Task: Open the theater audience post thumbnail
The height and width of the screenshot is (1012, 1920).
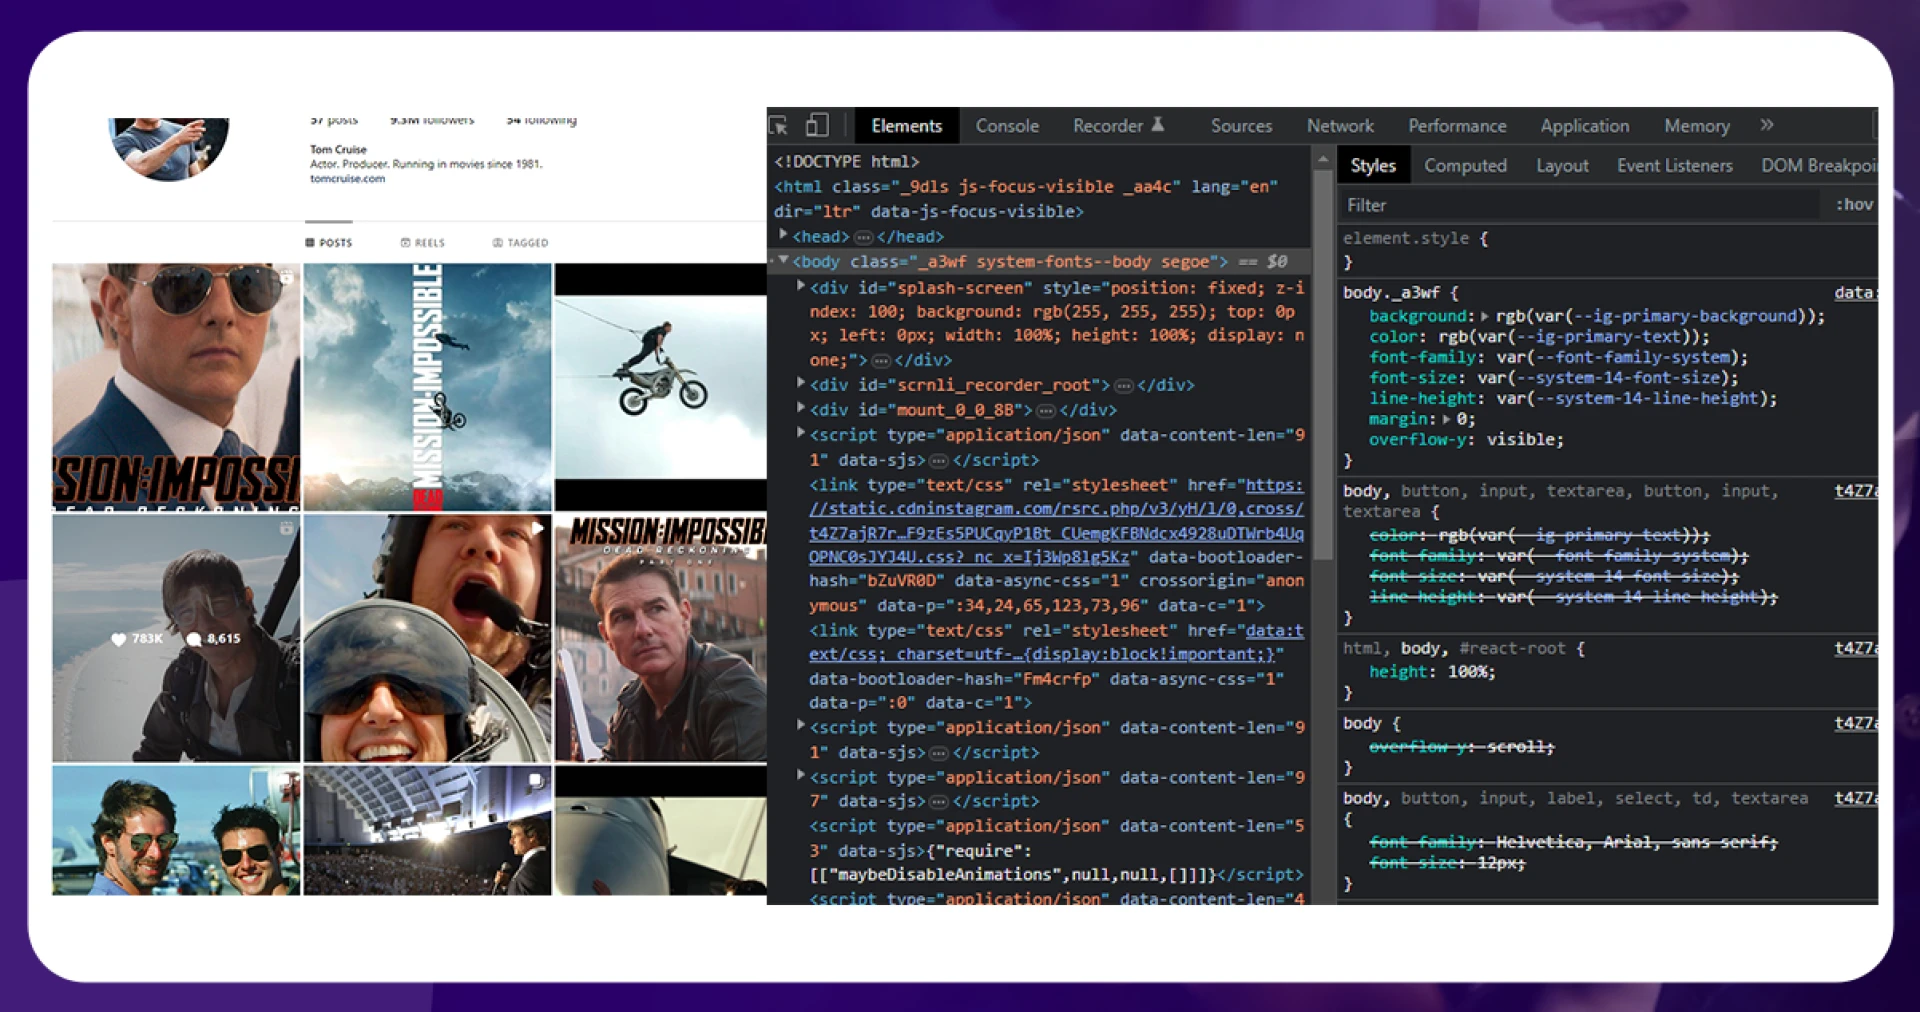Action: [x=427, y=830]
